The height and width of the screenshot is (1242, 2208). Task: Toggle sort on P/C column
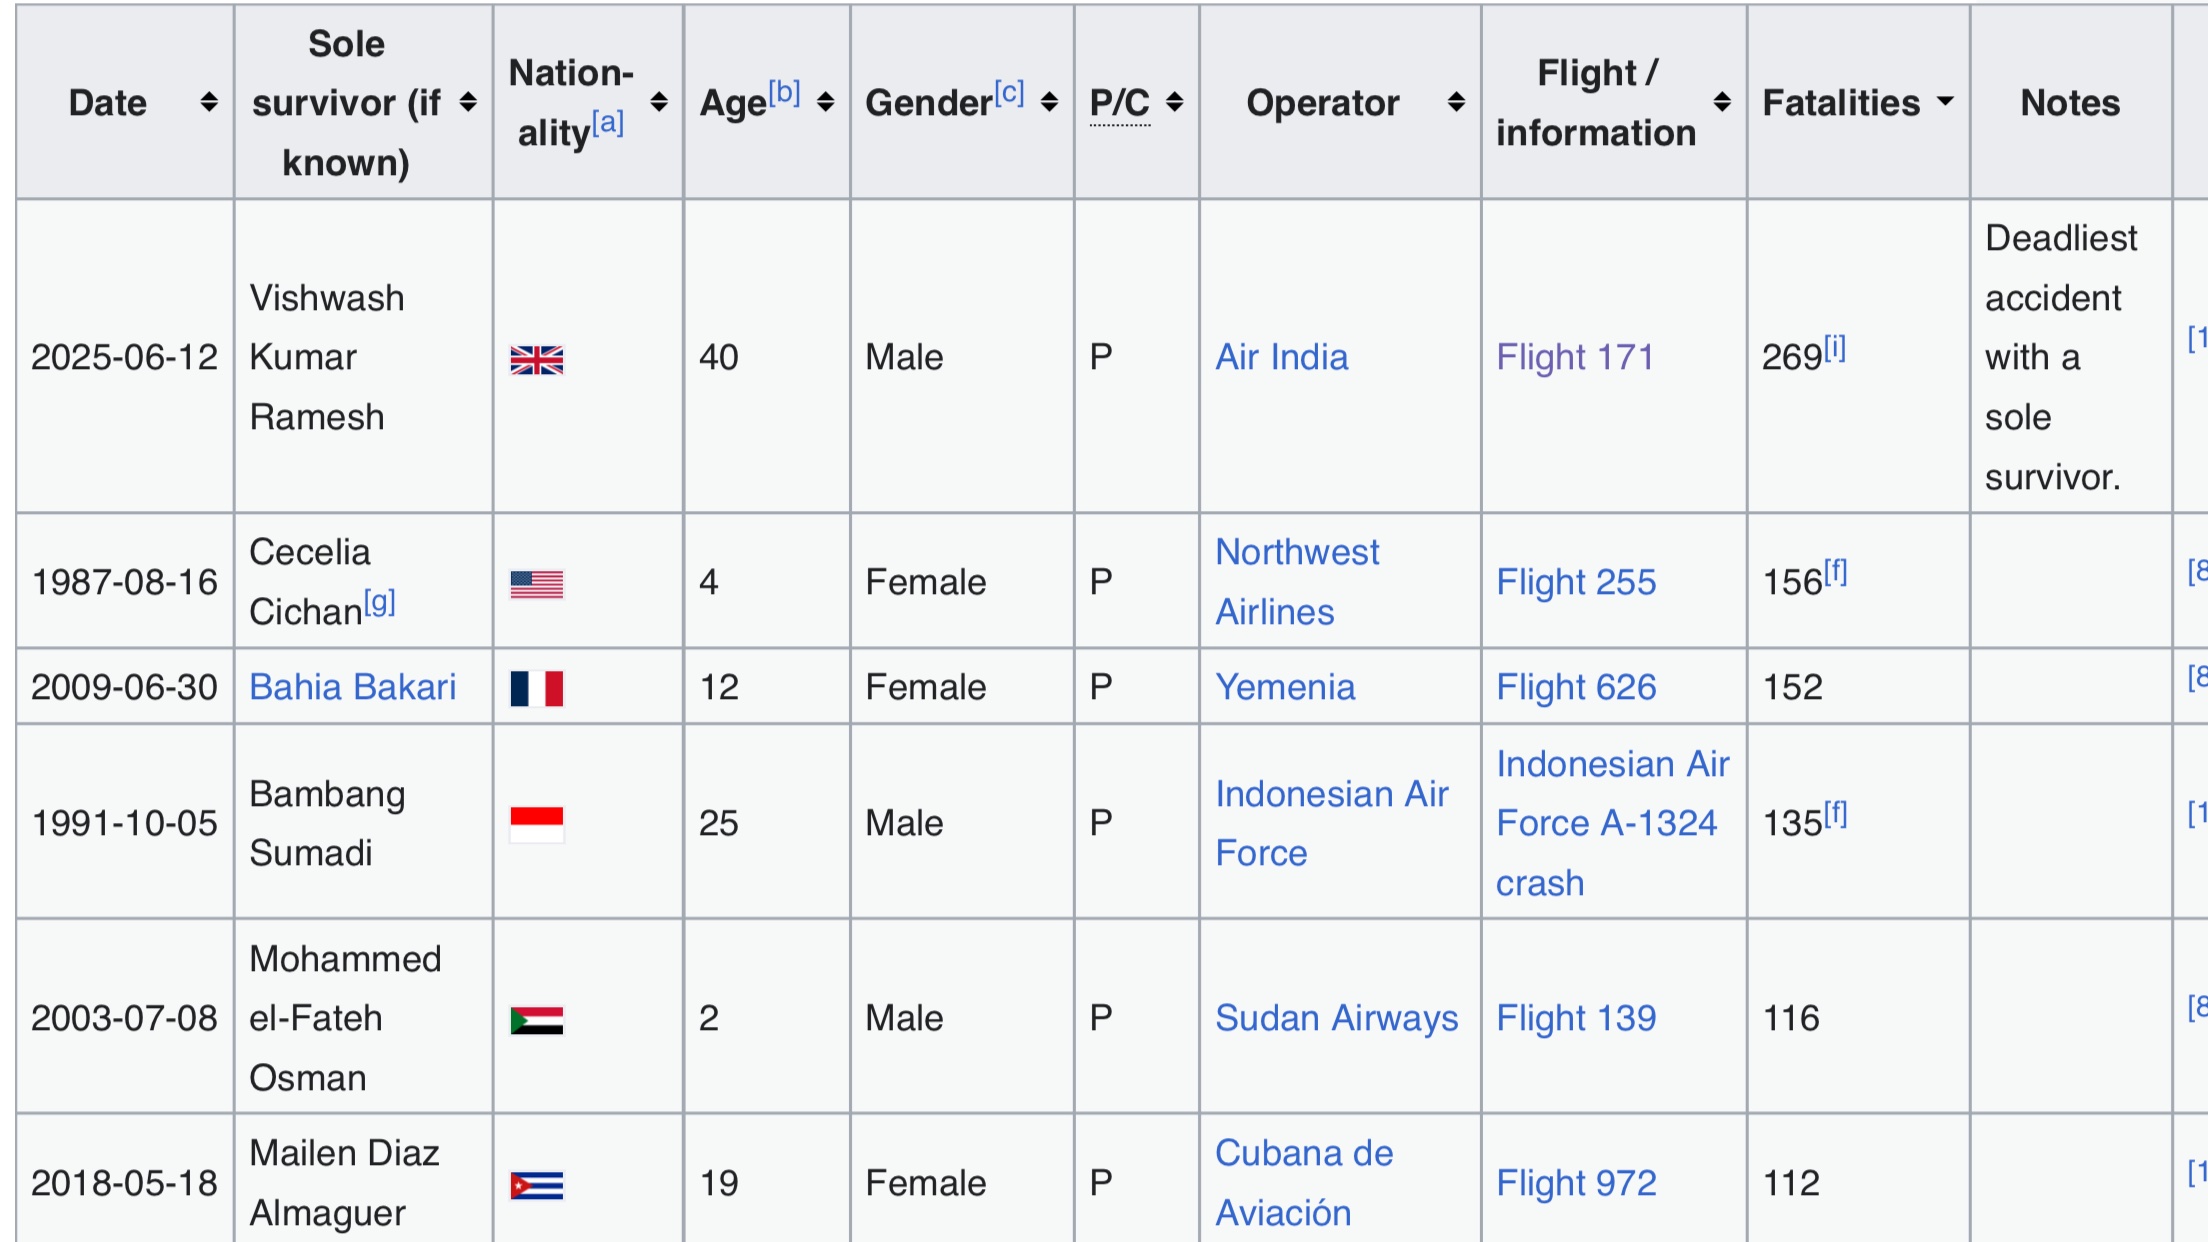pyautogui.click(x=1175, y=102)
